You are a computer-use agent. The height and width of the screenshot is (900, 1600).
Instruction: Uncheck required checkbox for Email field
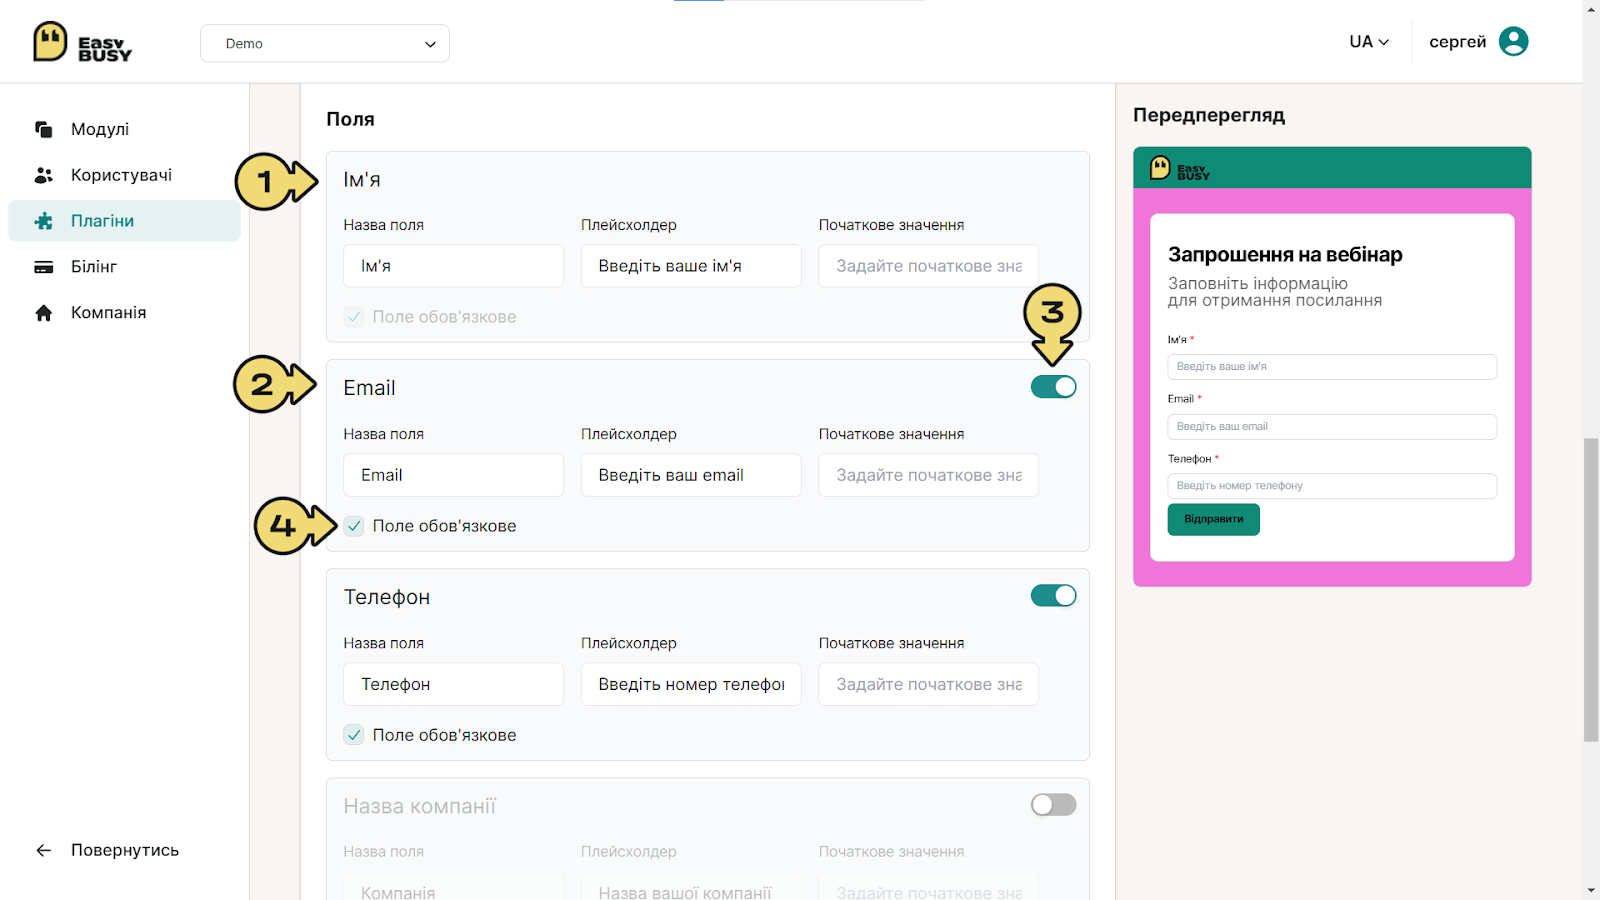click(354, 526)
